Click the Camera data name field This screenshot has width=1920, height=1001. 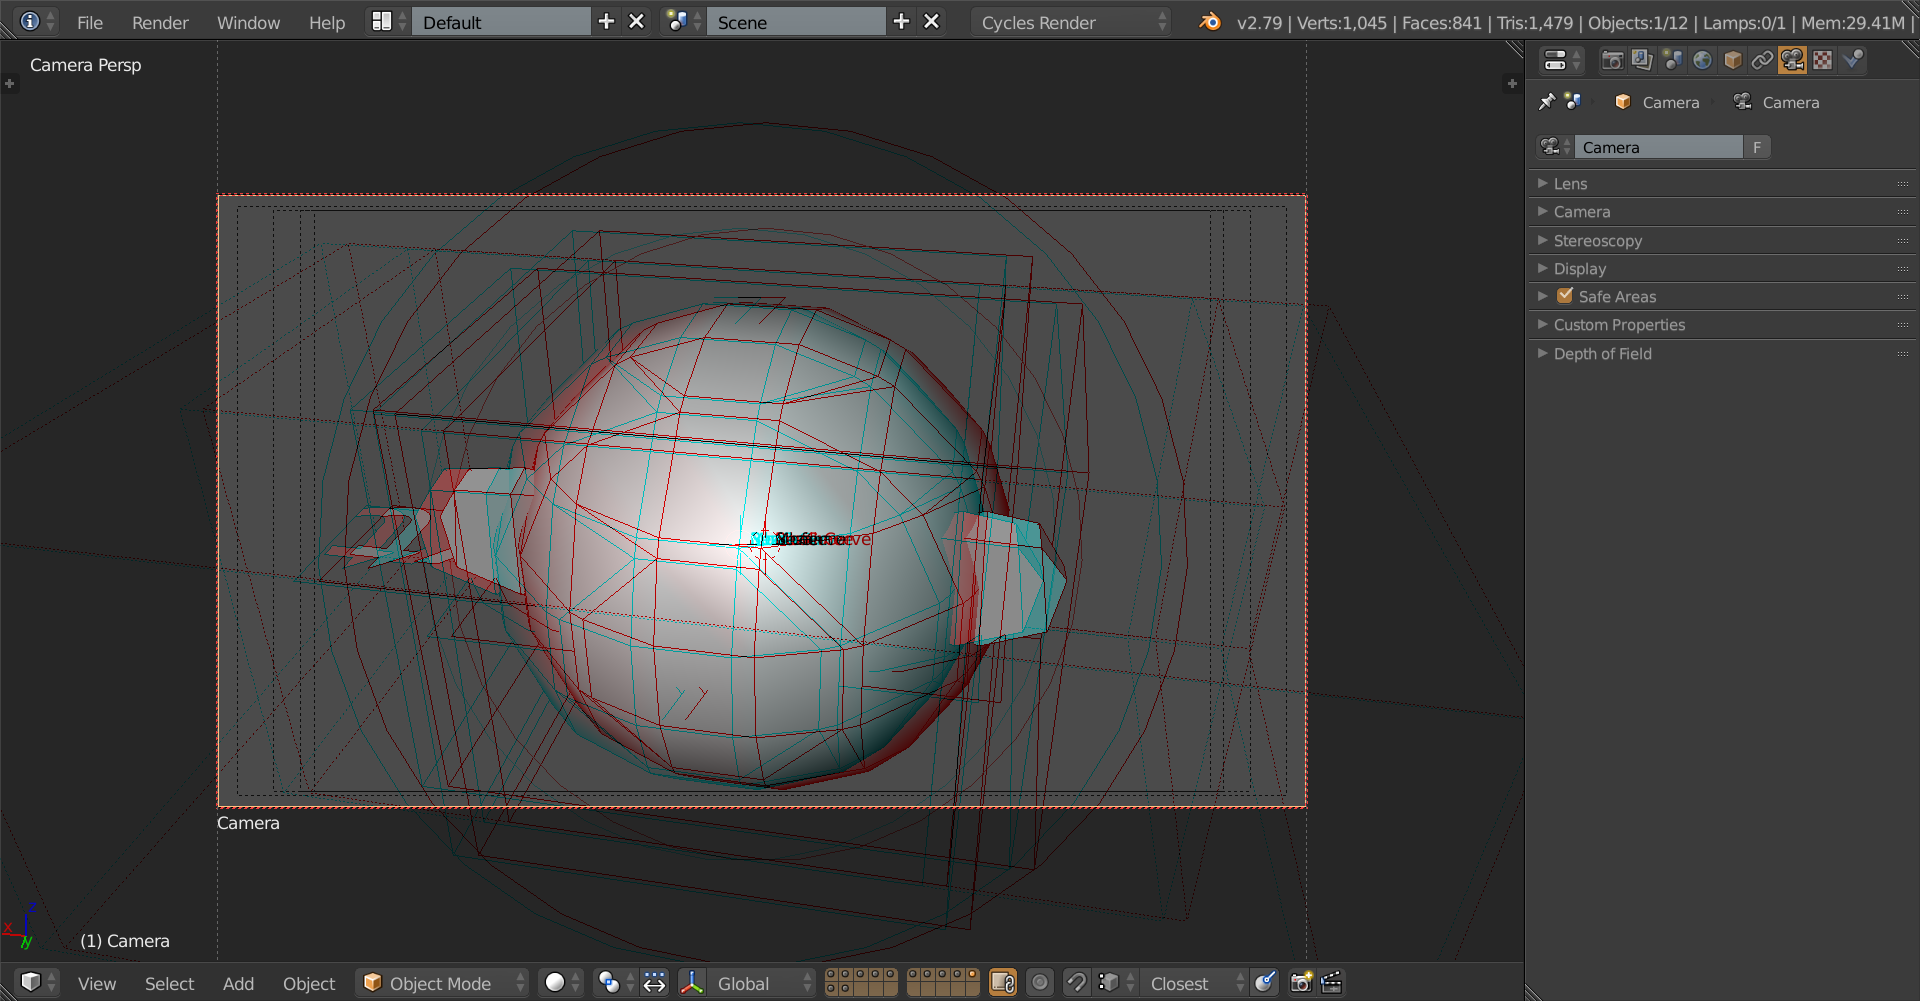pyautogui.click(x=1658, y=147)
